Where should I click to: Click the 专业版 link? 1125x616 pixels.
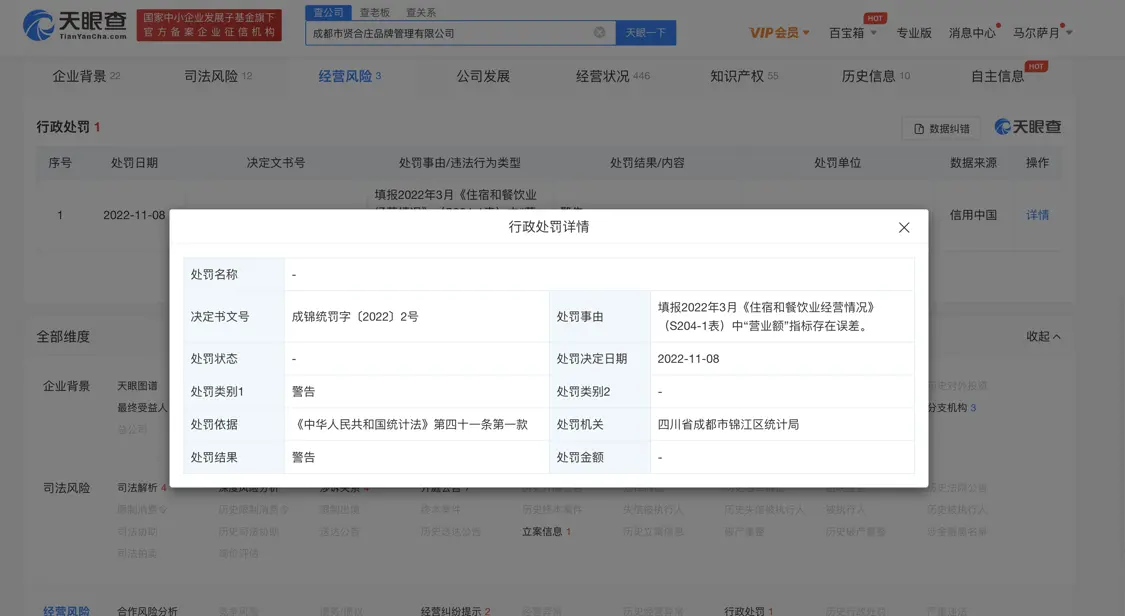tap(914, 33)
